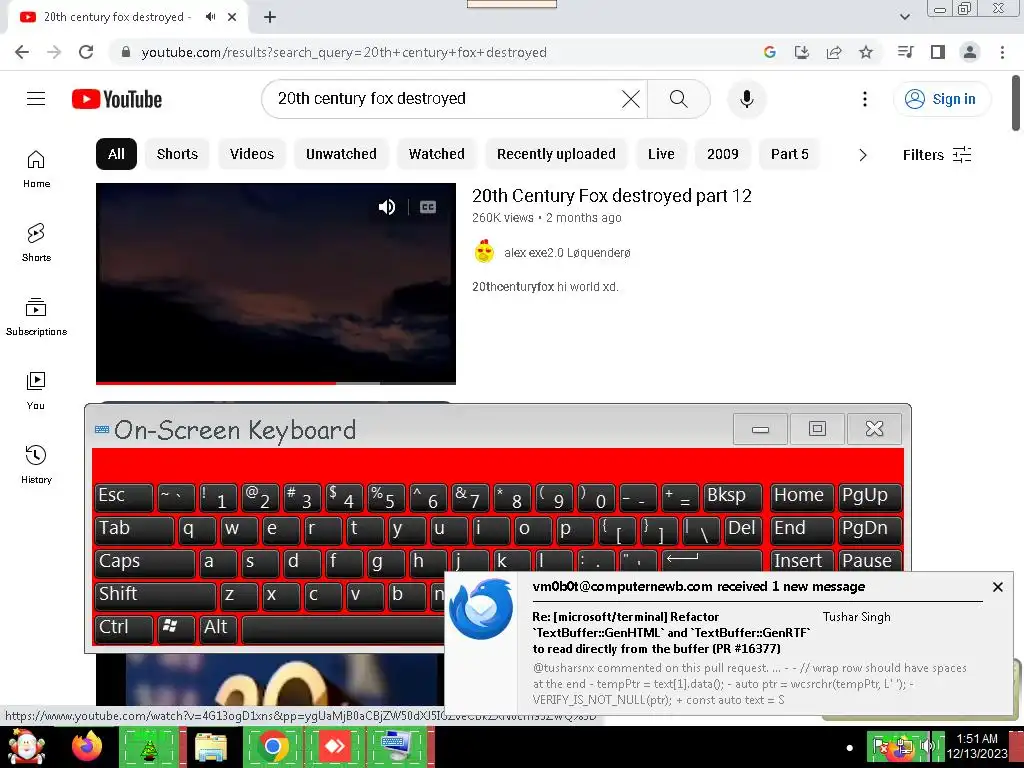Open Chrome media controls icon

(905, 52)
